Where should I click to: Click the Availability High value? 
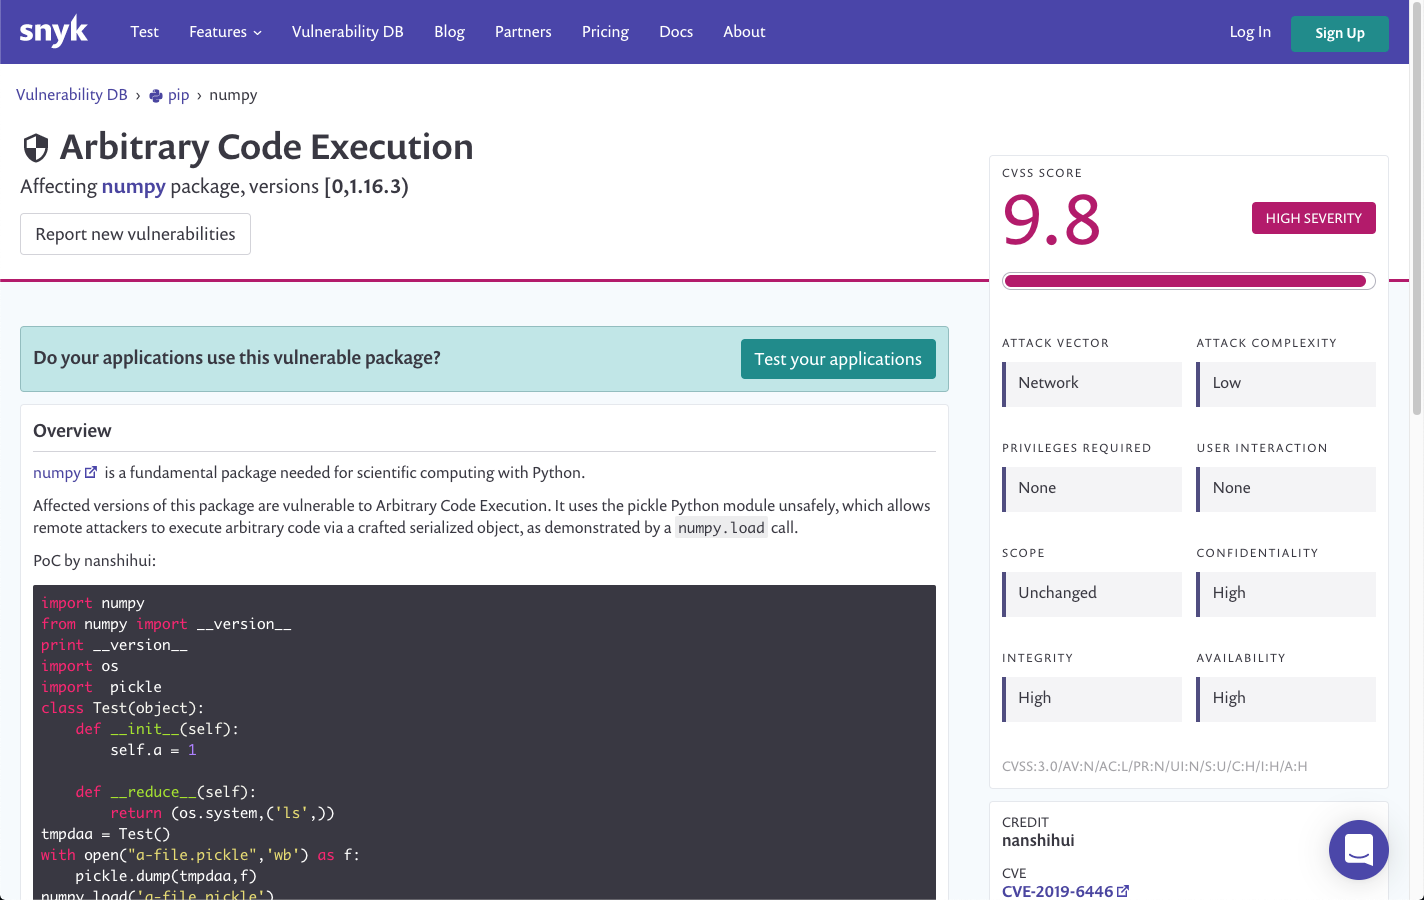(x=1286, y=699)
